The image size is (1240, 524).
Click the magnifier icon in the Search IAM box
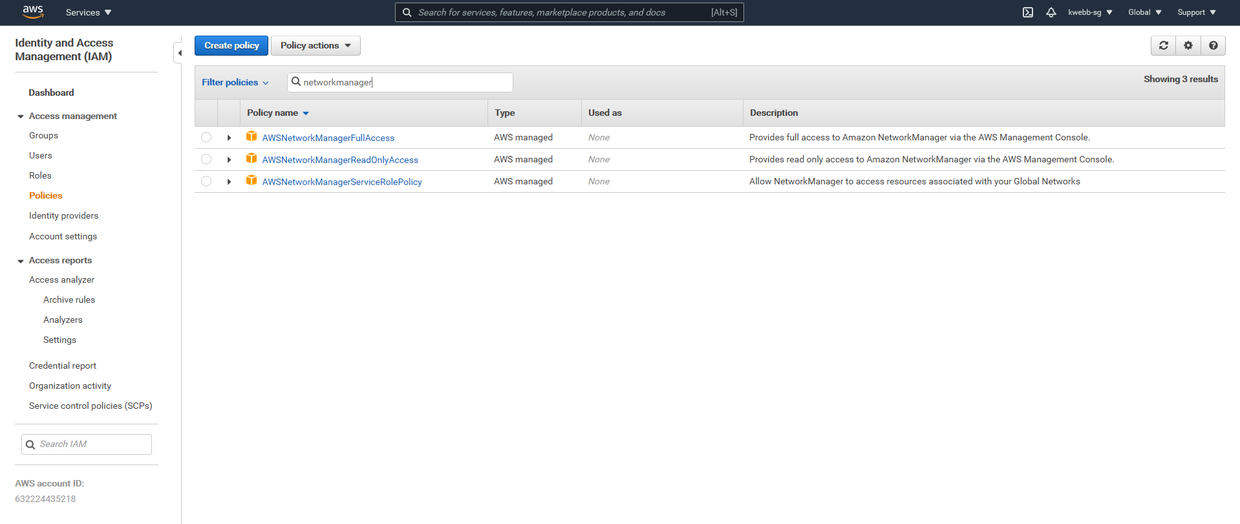(31, 444)
